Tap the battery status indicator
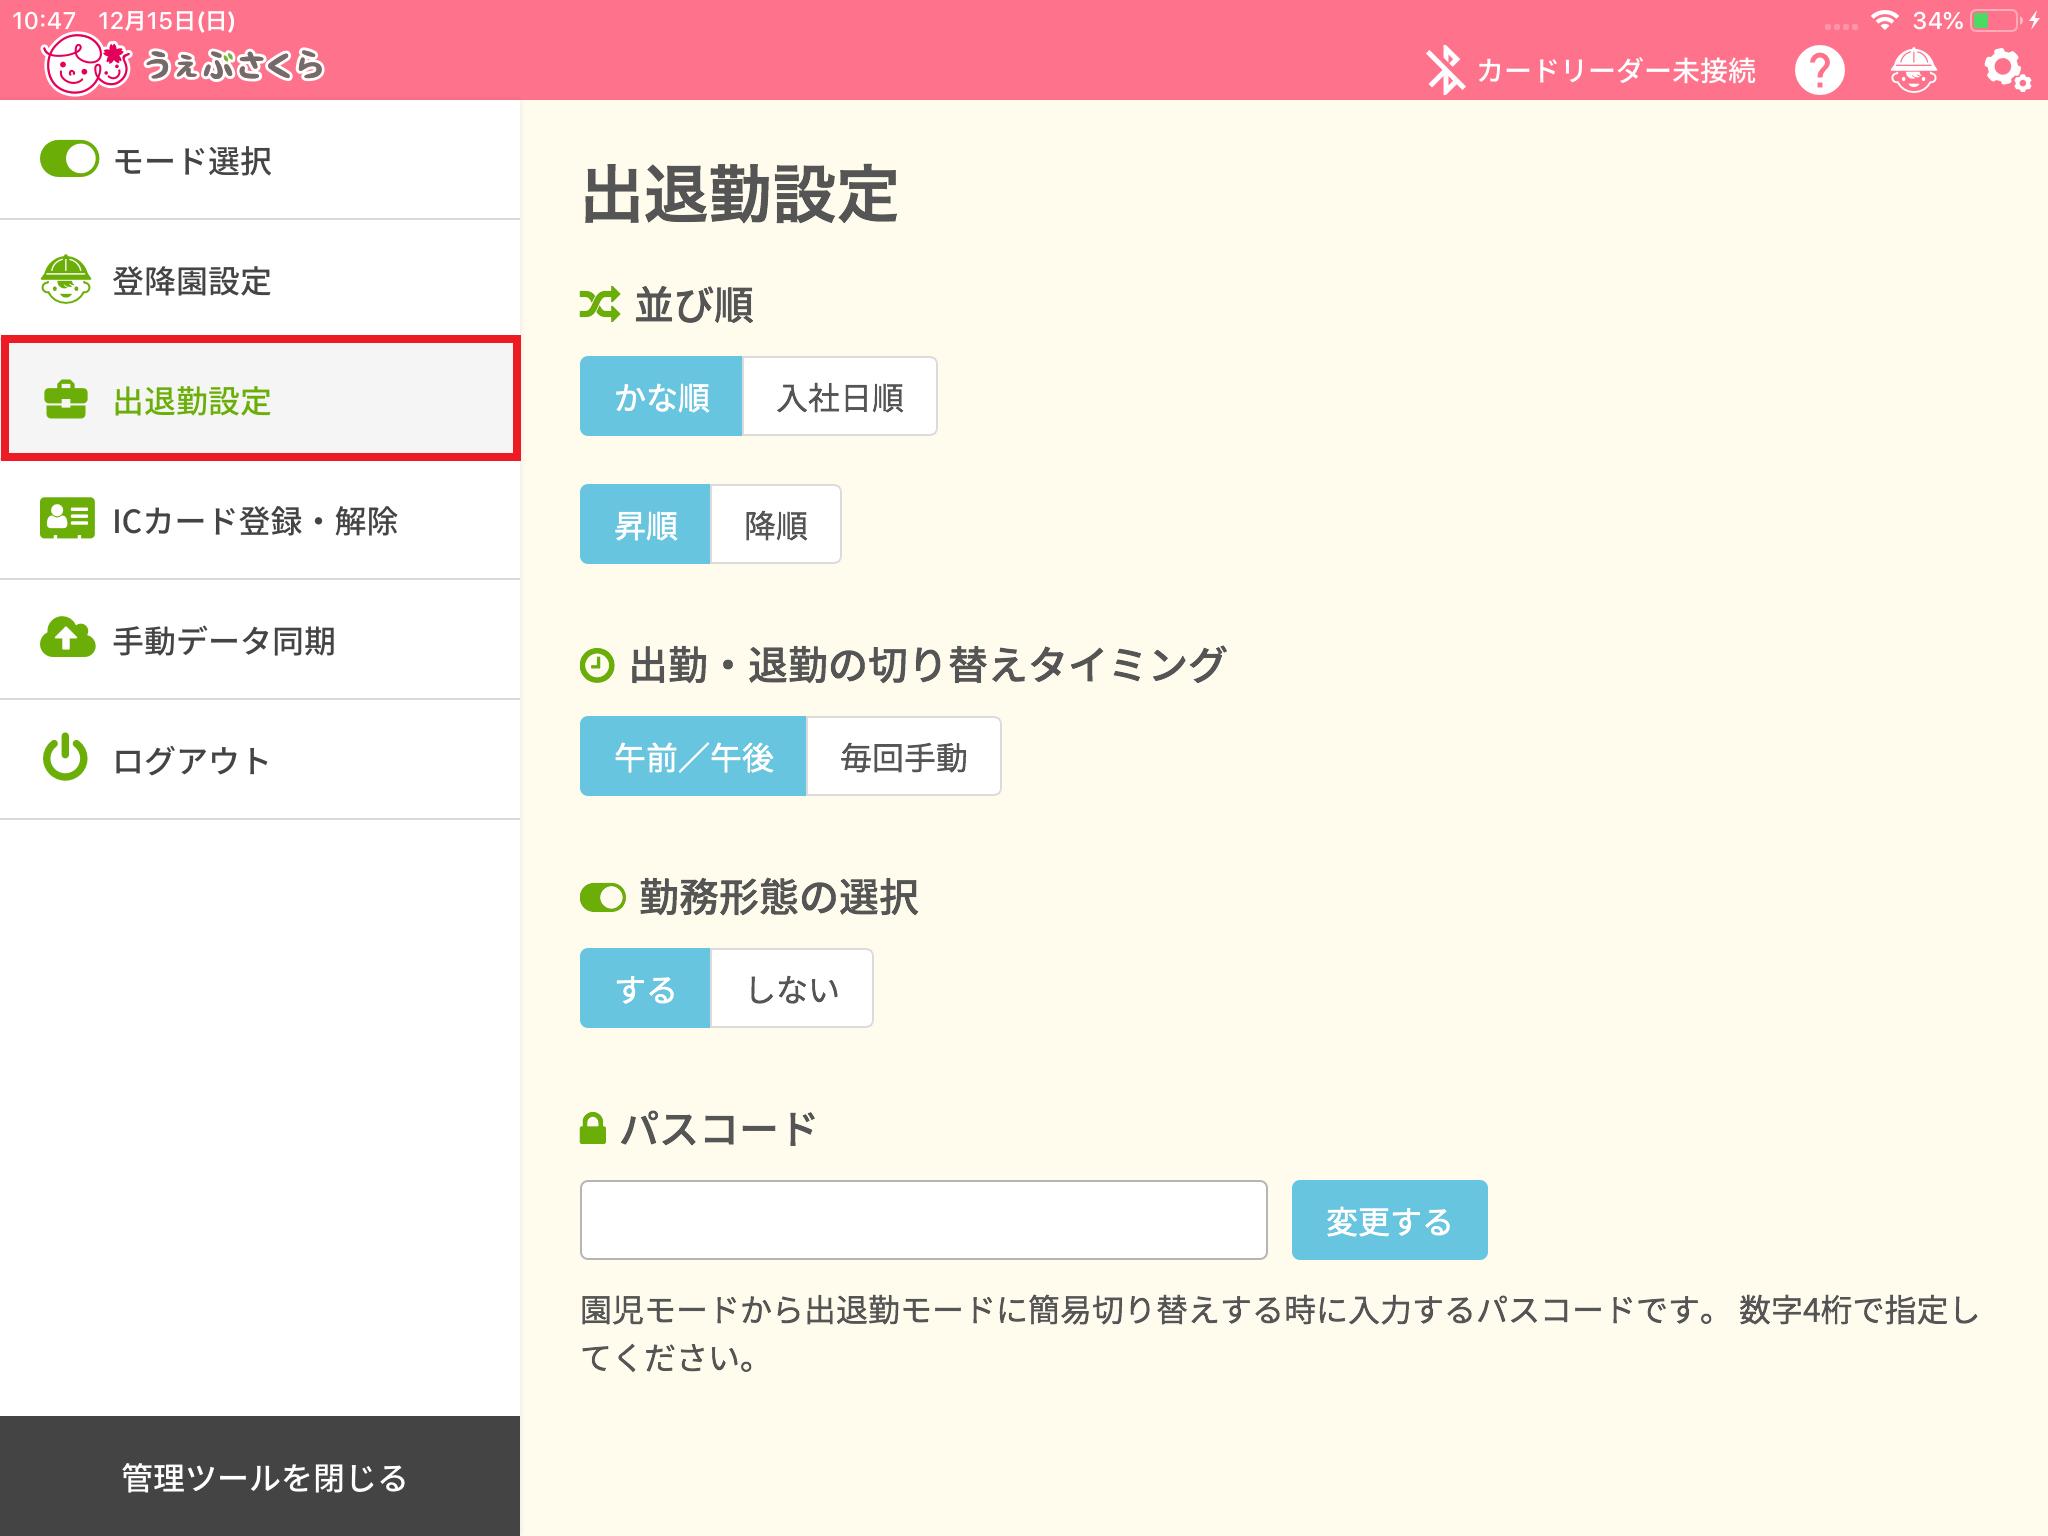2048x1536 pixels. [x=1997, y=20]
